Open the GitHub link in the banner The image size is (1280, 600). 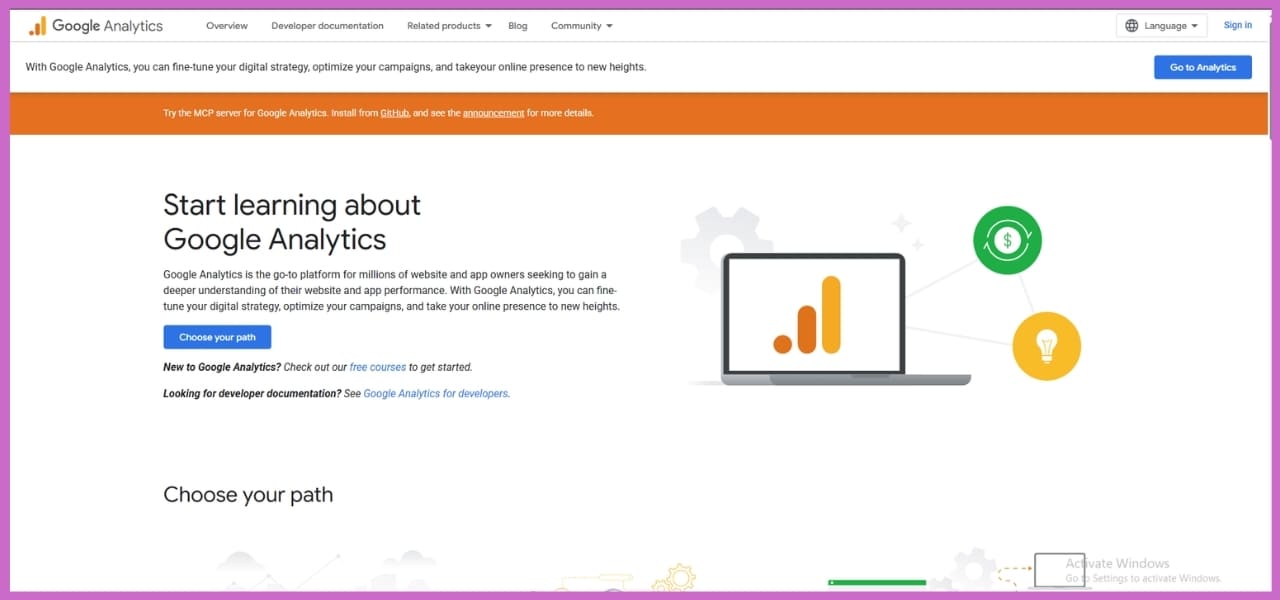pyautogui.click(x=394, y=113)
